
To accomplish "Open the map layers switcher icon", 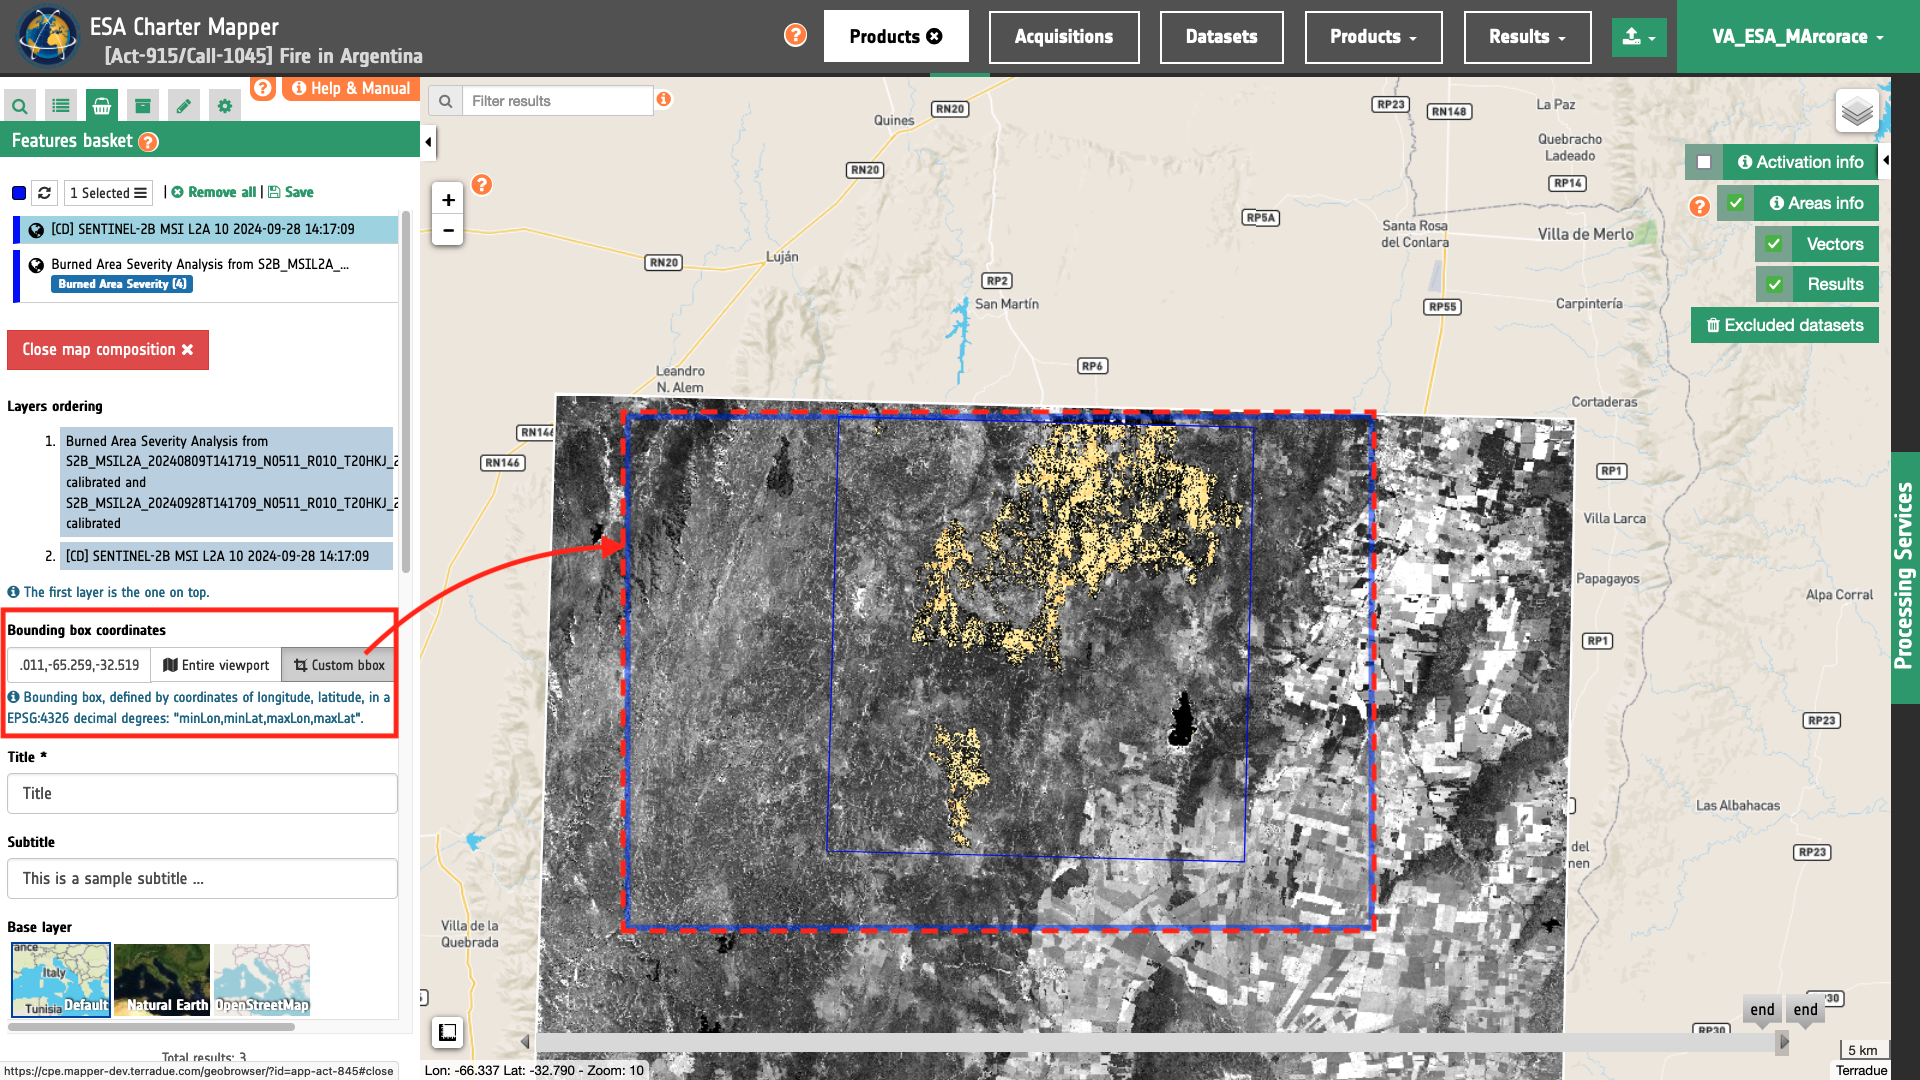I will coord(1857,110).
